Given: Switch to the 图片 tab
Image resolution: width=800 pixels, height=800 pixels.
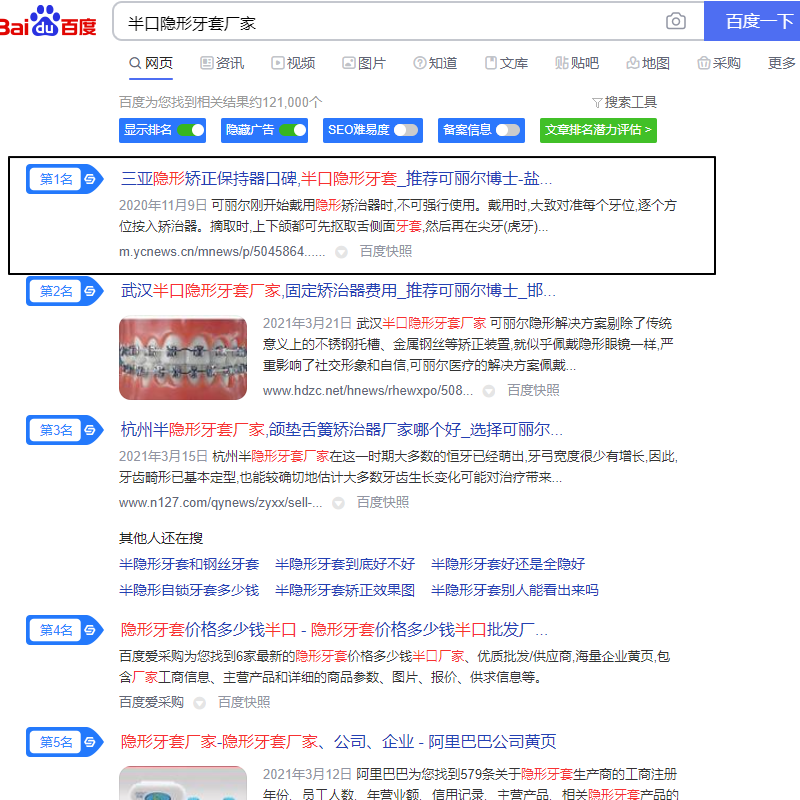Looking at the screenshot, I should coord(364,63).
